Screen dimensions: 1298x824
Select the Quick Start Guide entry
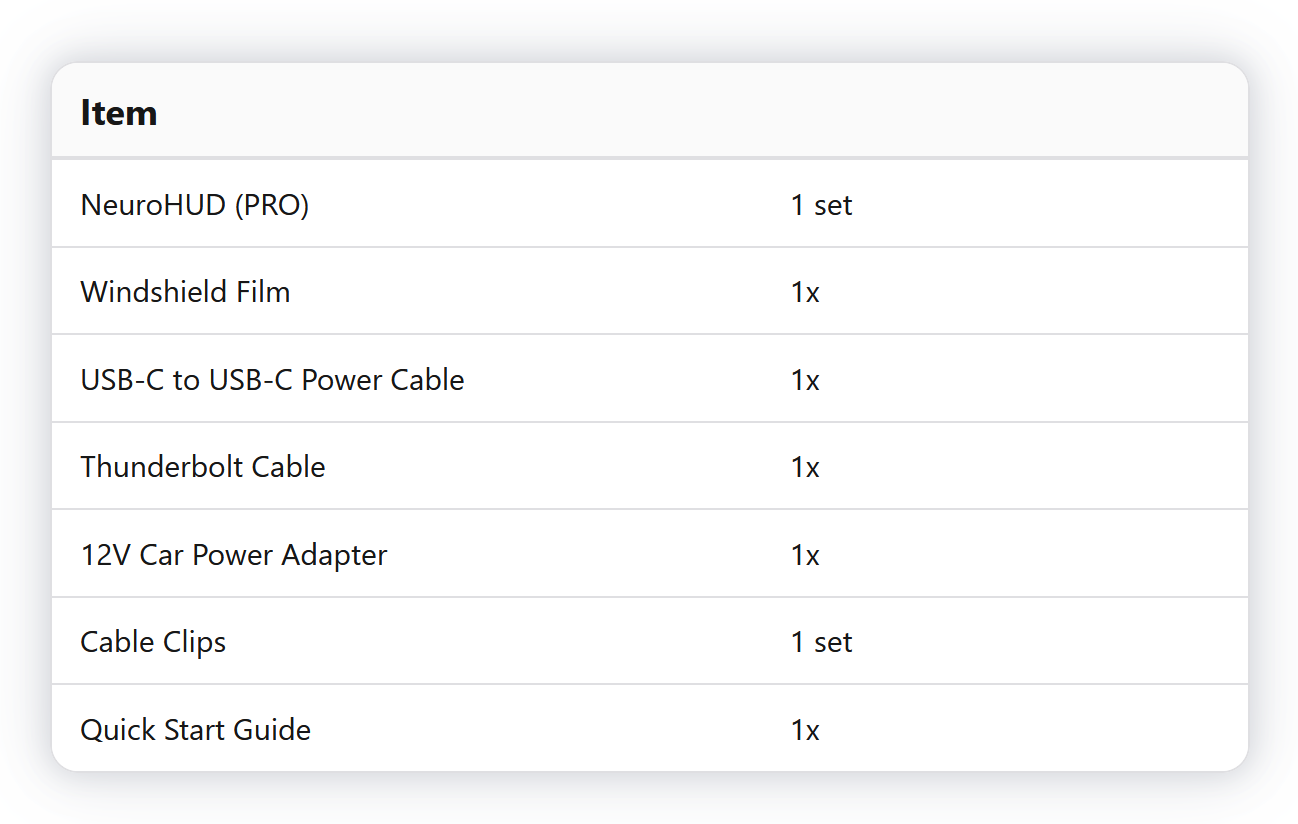click(x=195, y=730)
